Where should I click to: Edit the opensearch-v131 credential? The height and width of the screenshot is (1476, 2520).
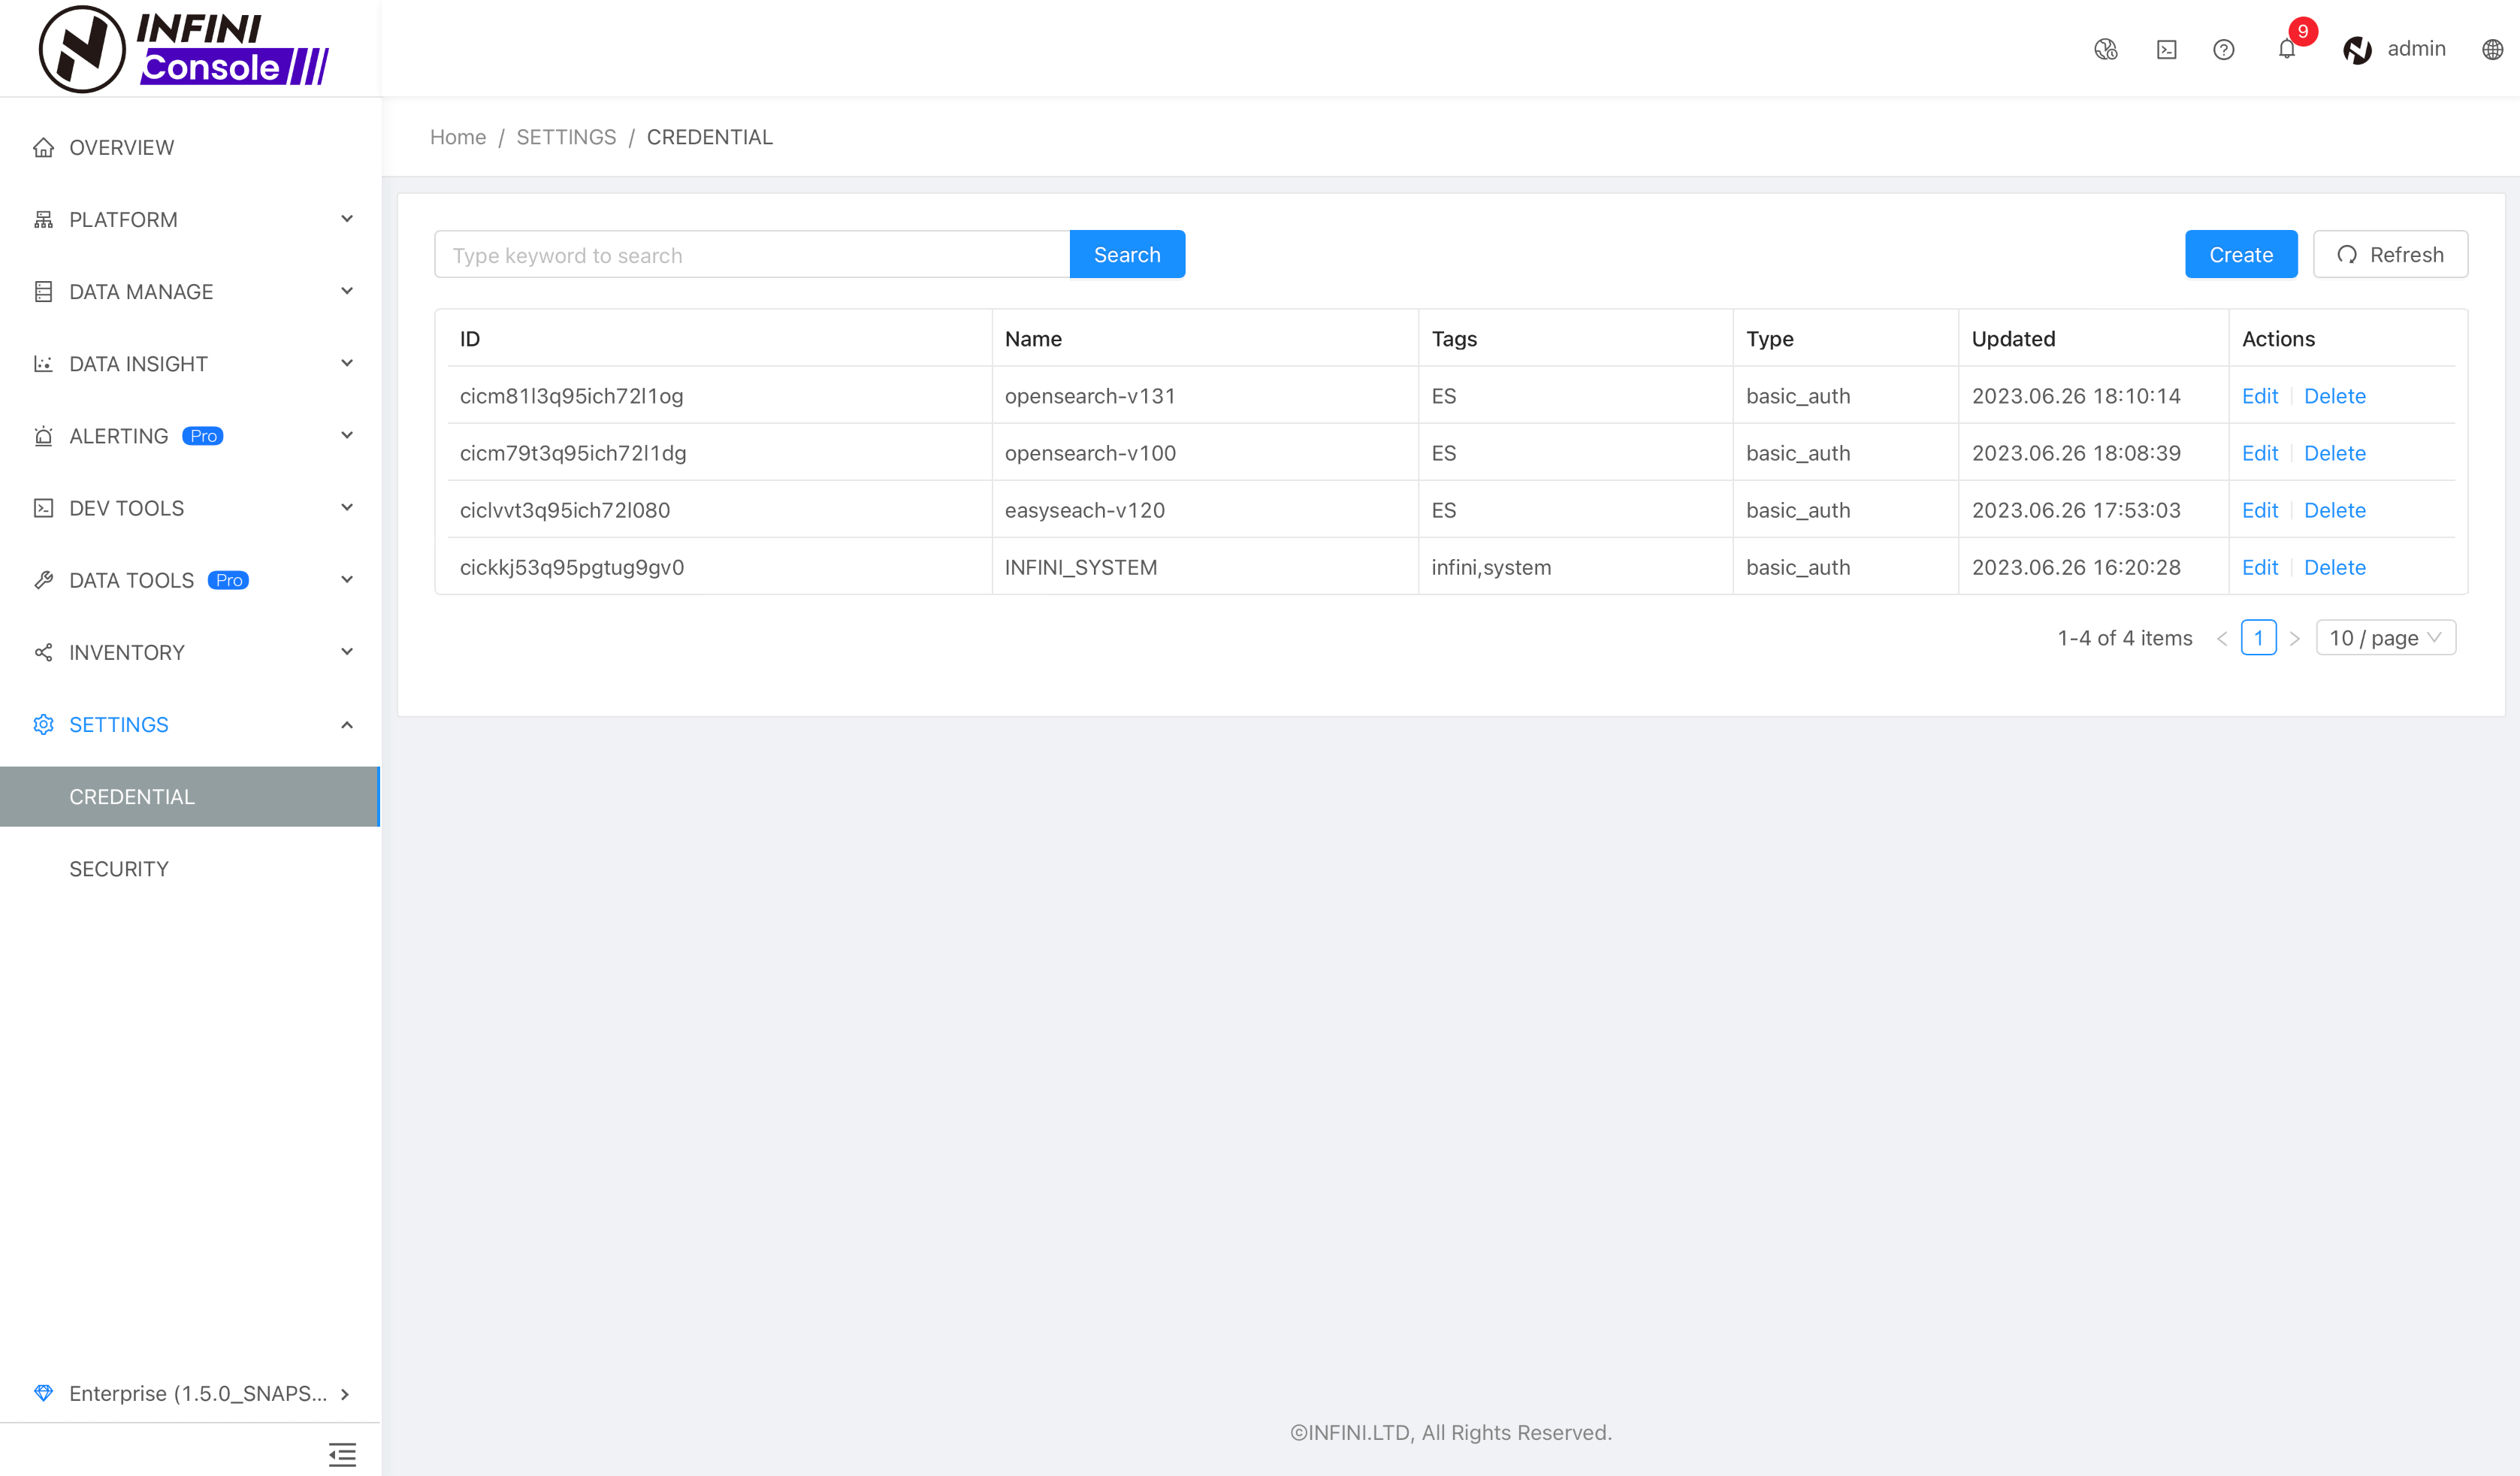click(2260, 395)
